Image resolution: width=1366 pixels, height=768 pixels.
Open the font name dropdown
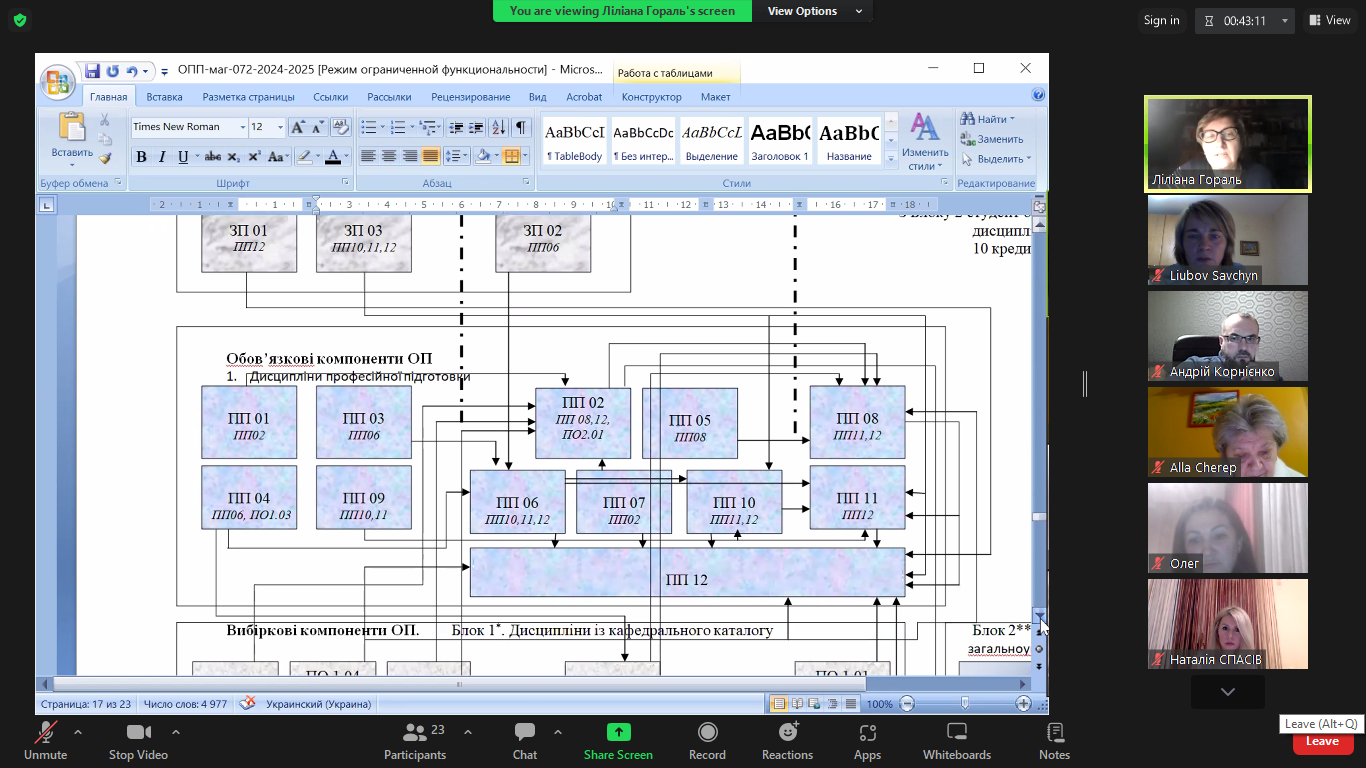click(x=242, y=127)
